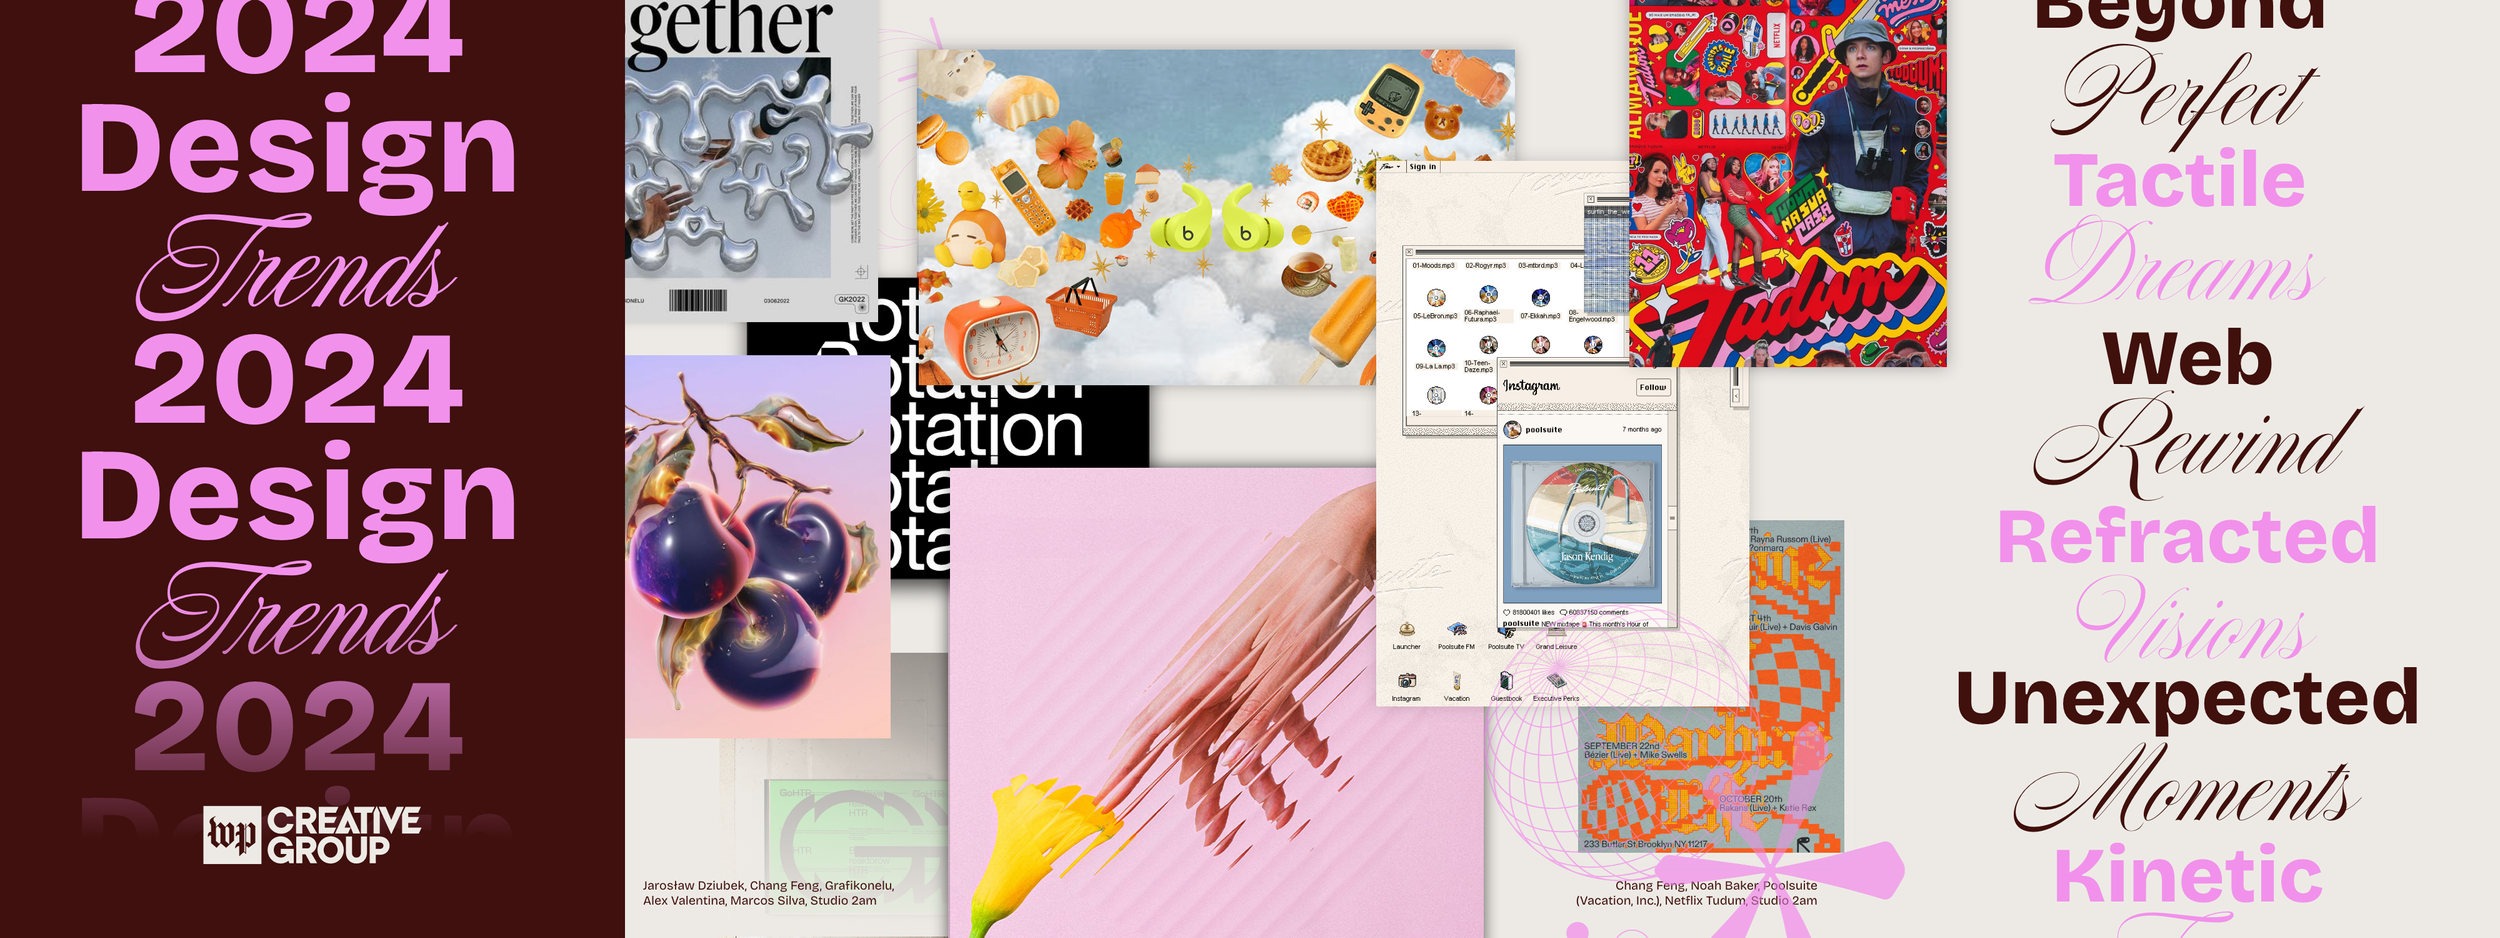Click the poolsuite username on the post
The width and height of the screenshot is (2500, 938).
pos(1544,430)
